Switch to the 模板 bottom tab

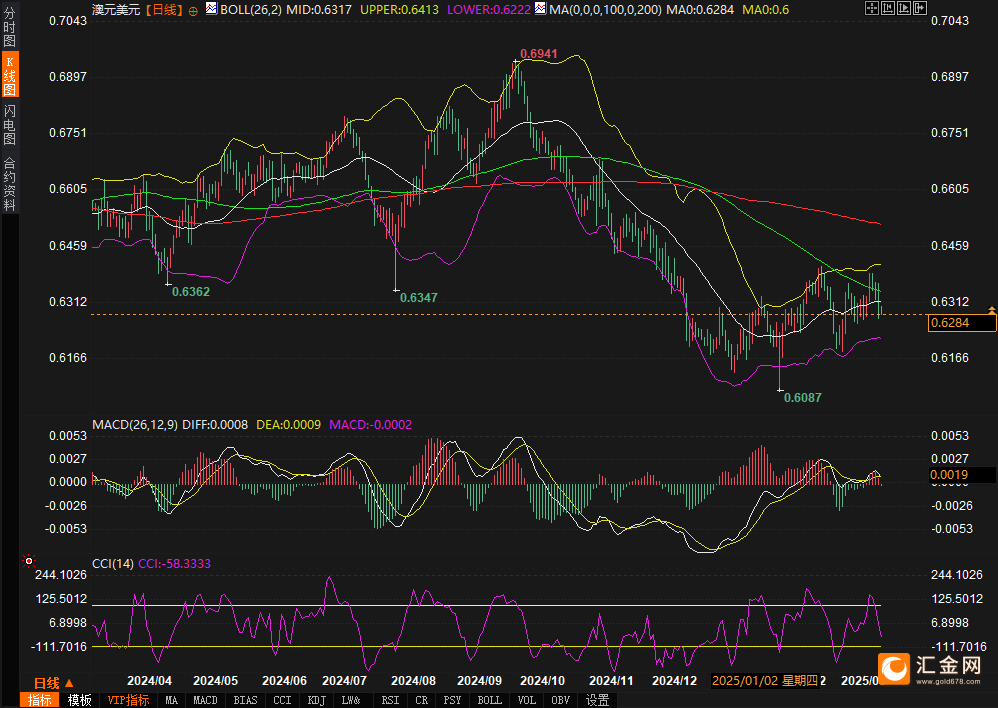point(80,700)
